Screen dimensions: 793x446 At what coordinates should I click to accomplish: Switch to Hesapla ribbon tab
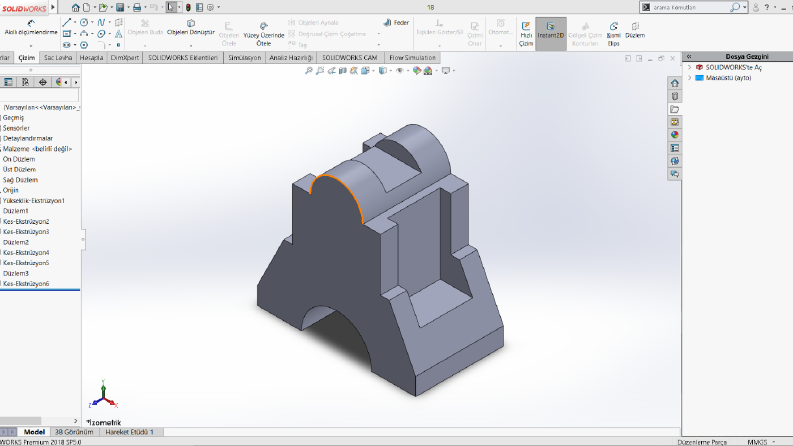[x=91, y=58]
